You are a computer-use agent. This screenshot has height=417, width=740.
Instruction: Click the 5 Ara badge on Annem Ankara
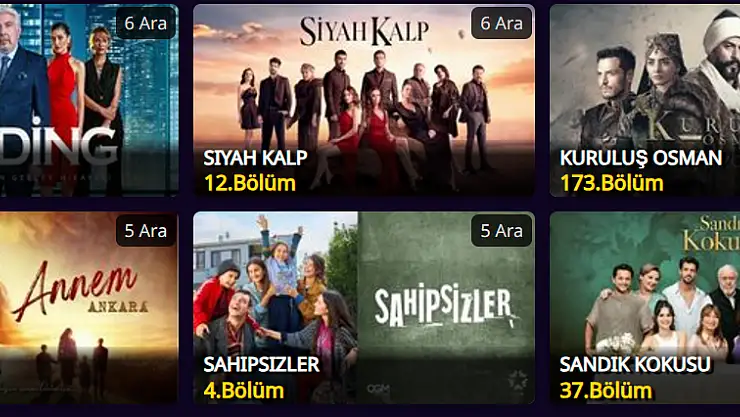pos(146,231)
